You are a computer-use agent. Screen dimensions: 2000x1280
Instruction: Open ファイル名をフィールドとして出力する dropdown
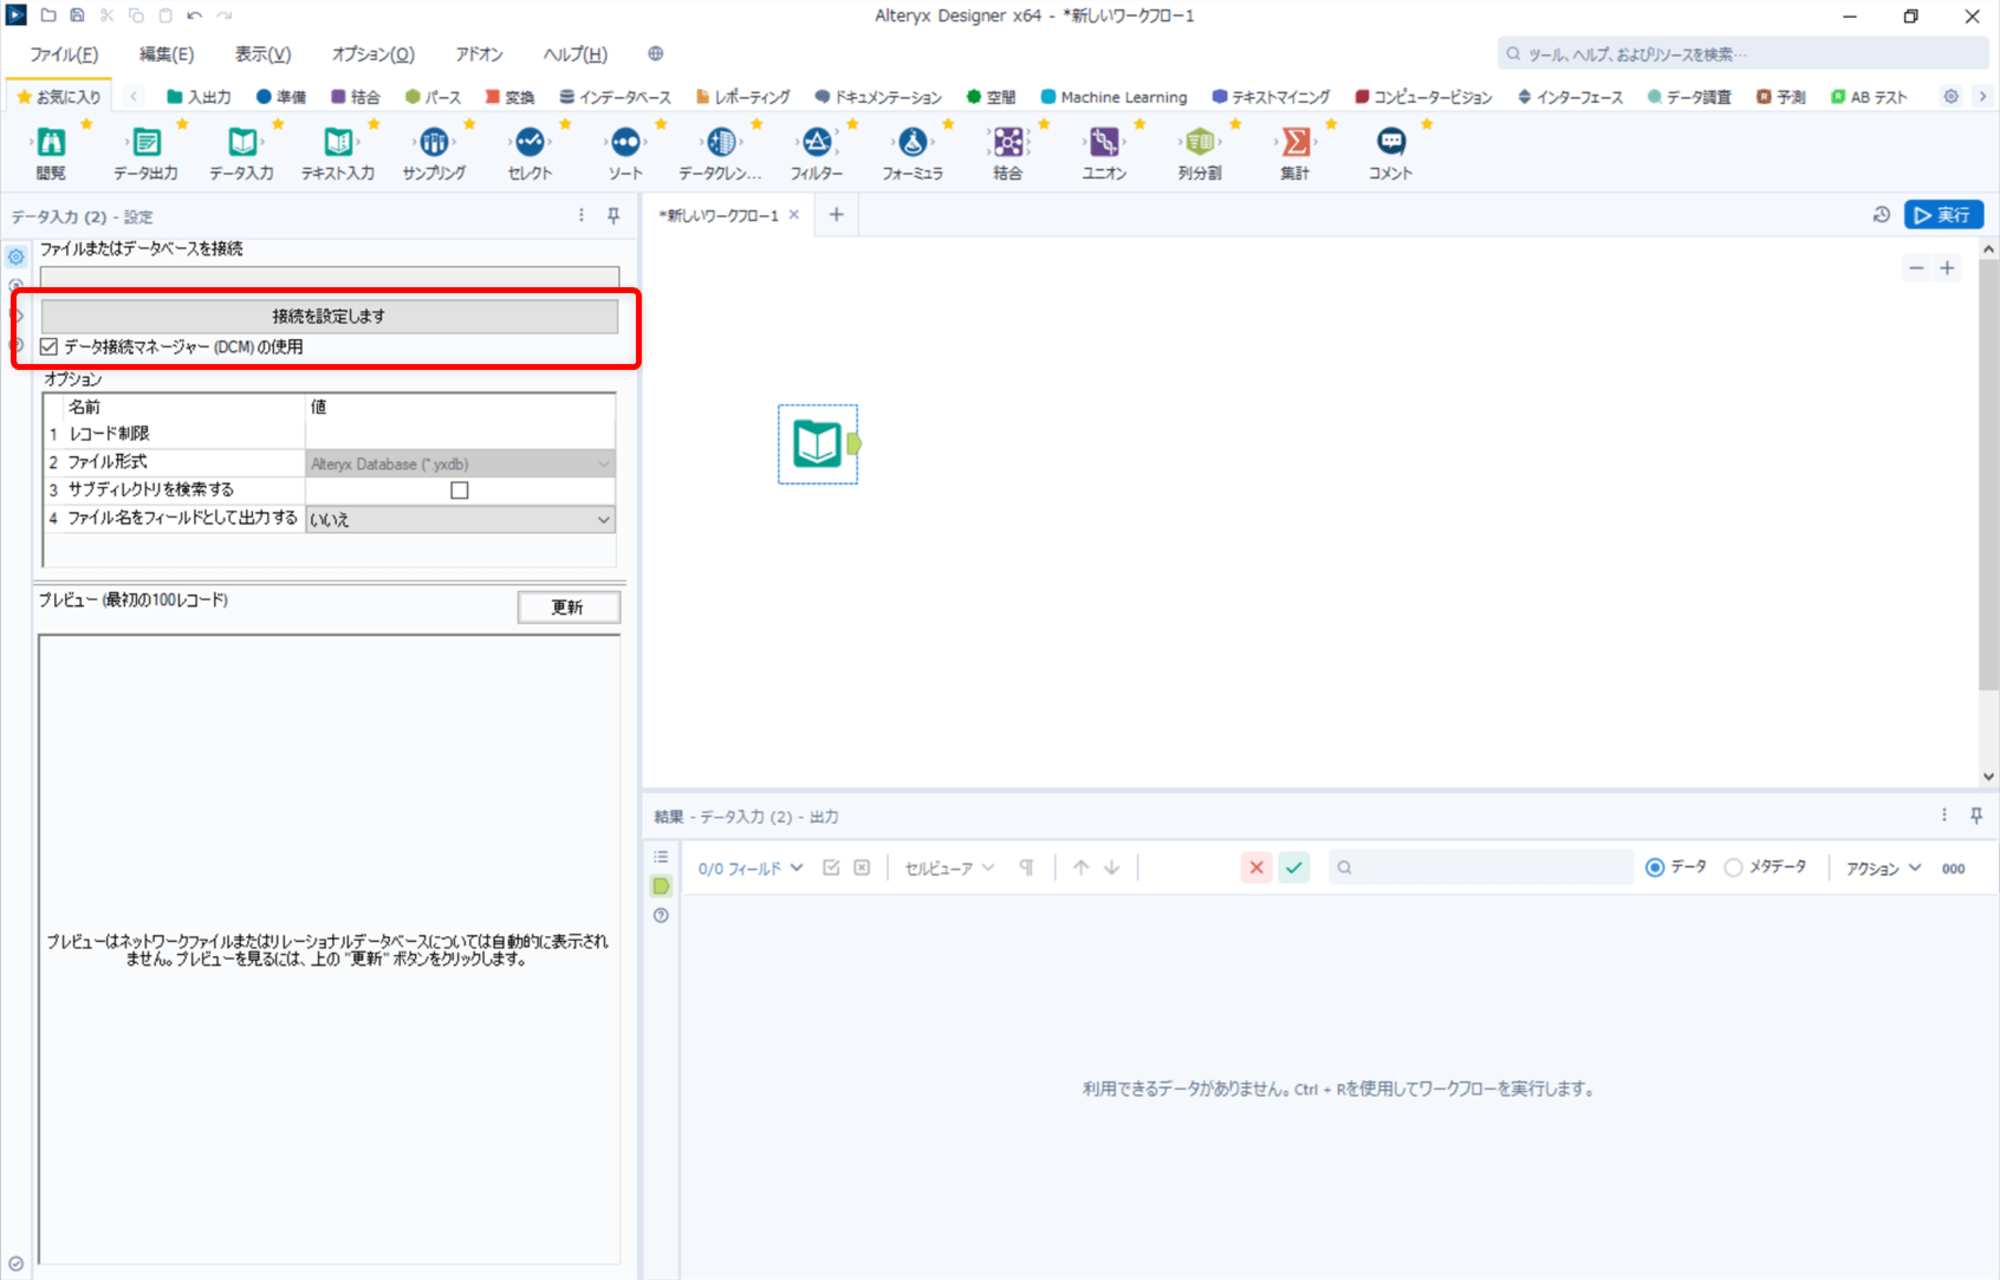(460, 519)
